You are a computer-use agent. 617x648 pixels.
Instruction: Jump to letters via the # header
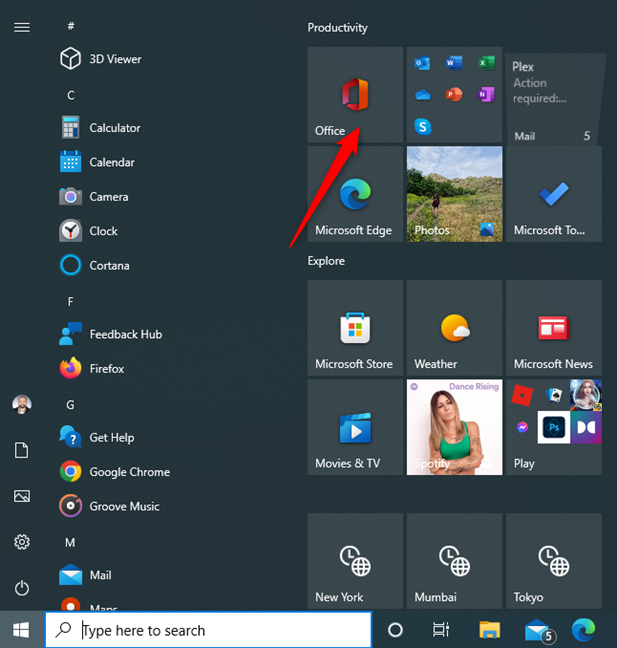click(71, 26)
